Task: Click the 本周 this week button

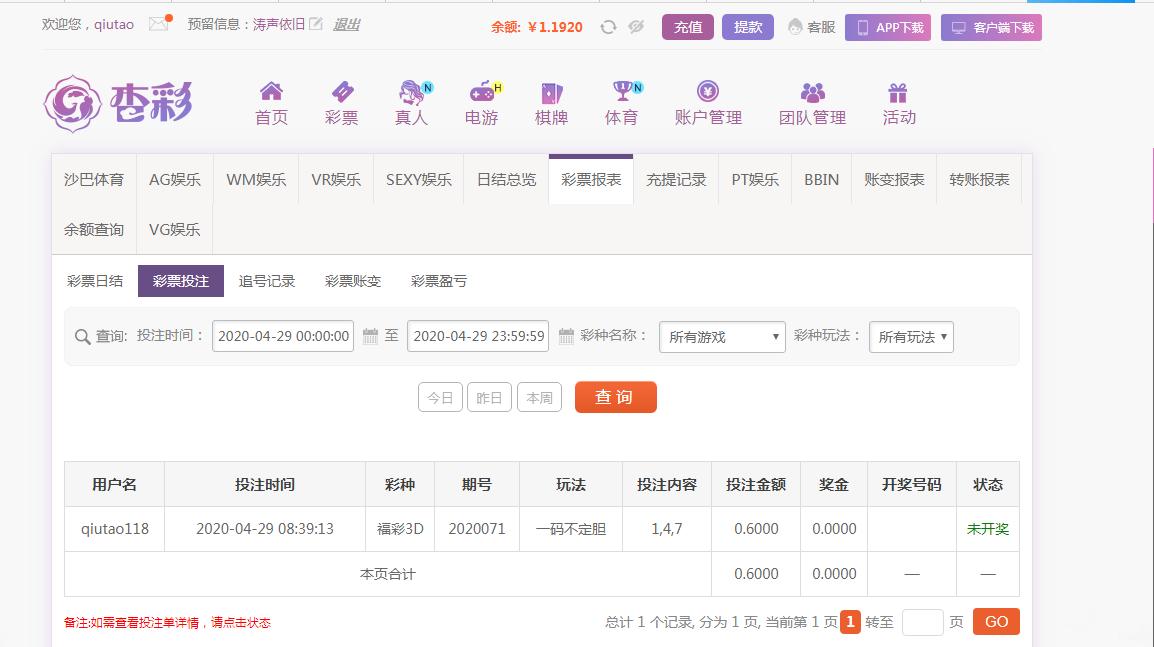Action: (x=539, y=397)
